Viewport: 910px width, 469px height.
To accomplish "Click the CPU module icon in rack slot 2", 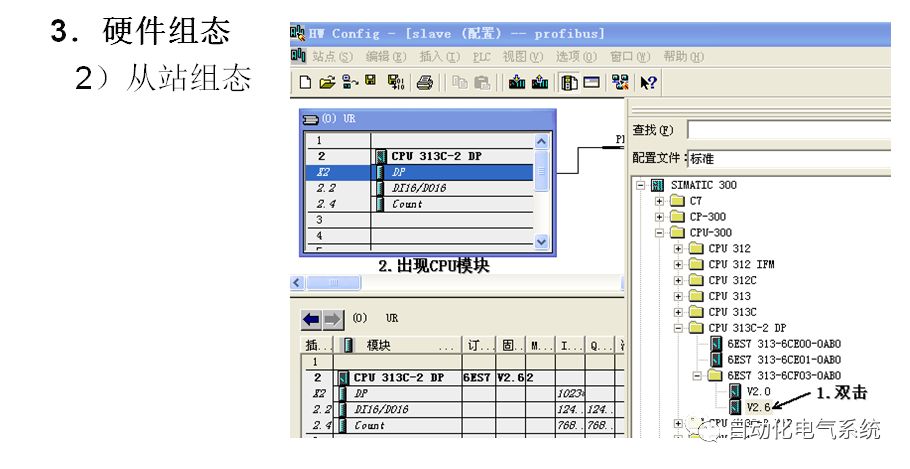I will click(381, 156).
